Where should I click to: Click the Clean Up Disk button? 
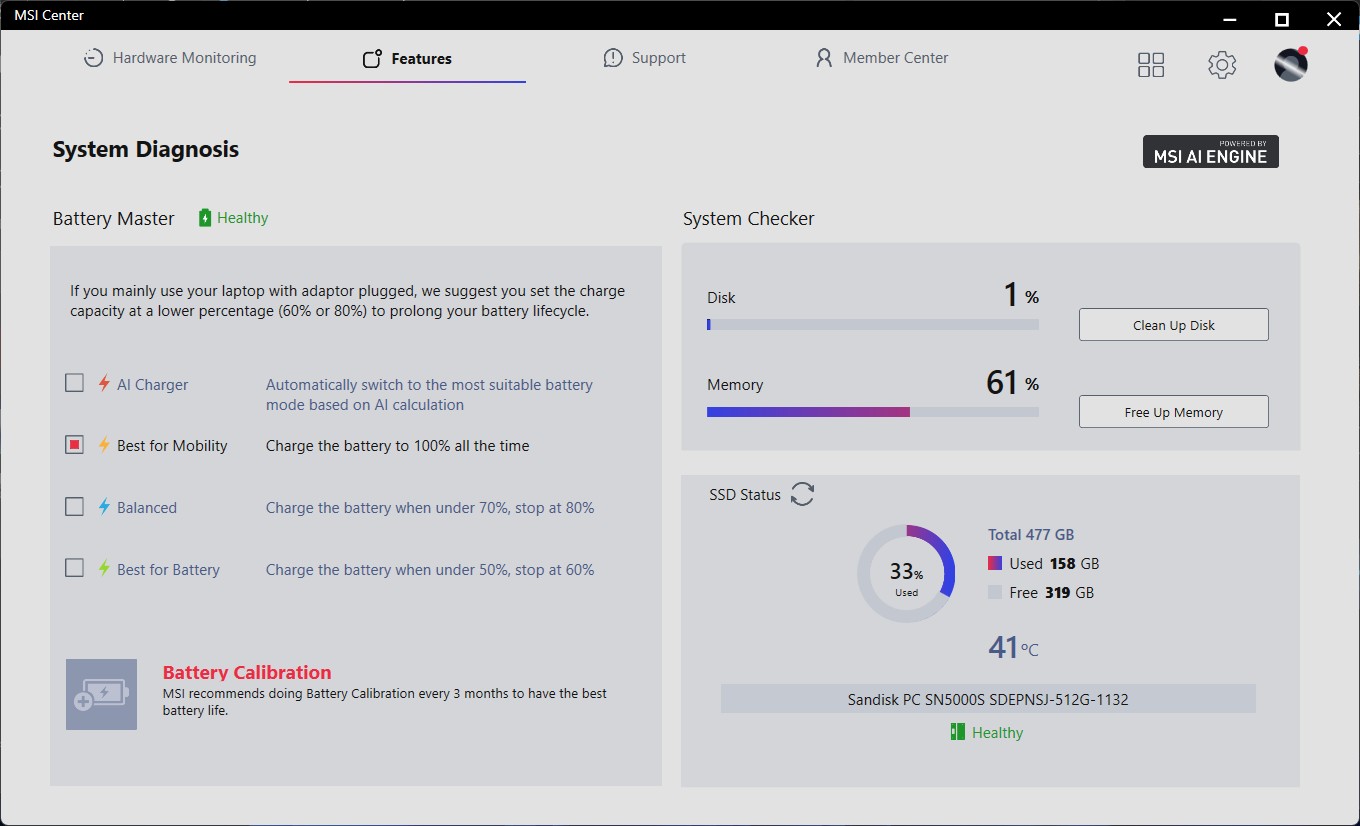coord(1173,325)
